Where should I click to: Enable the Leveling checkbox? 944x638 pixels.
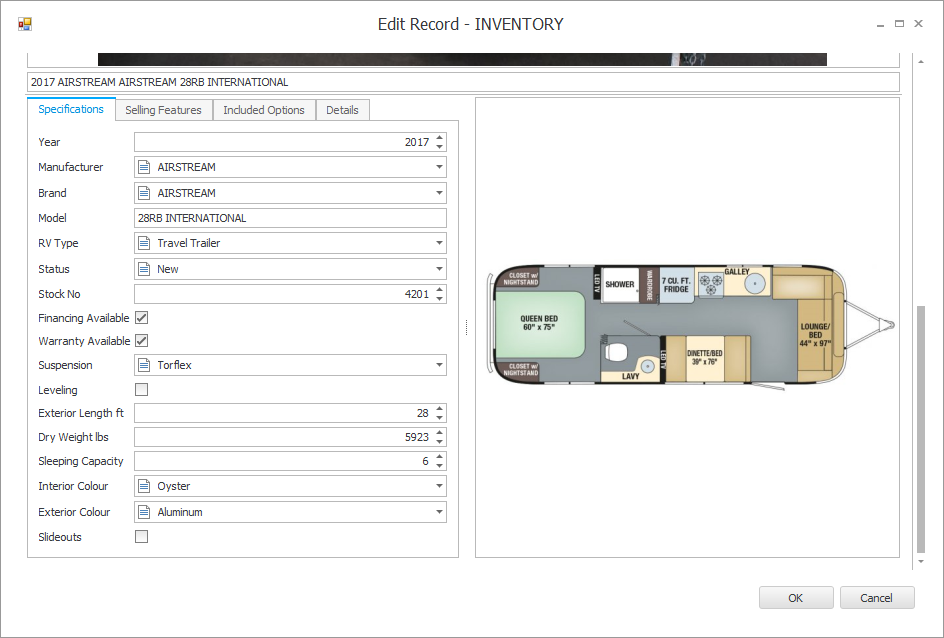click(141, 390)
